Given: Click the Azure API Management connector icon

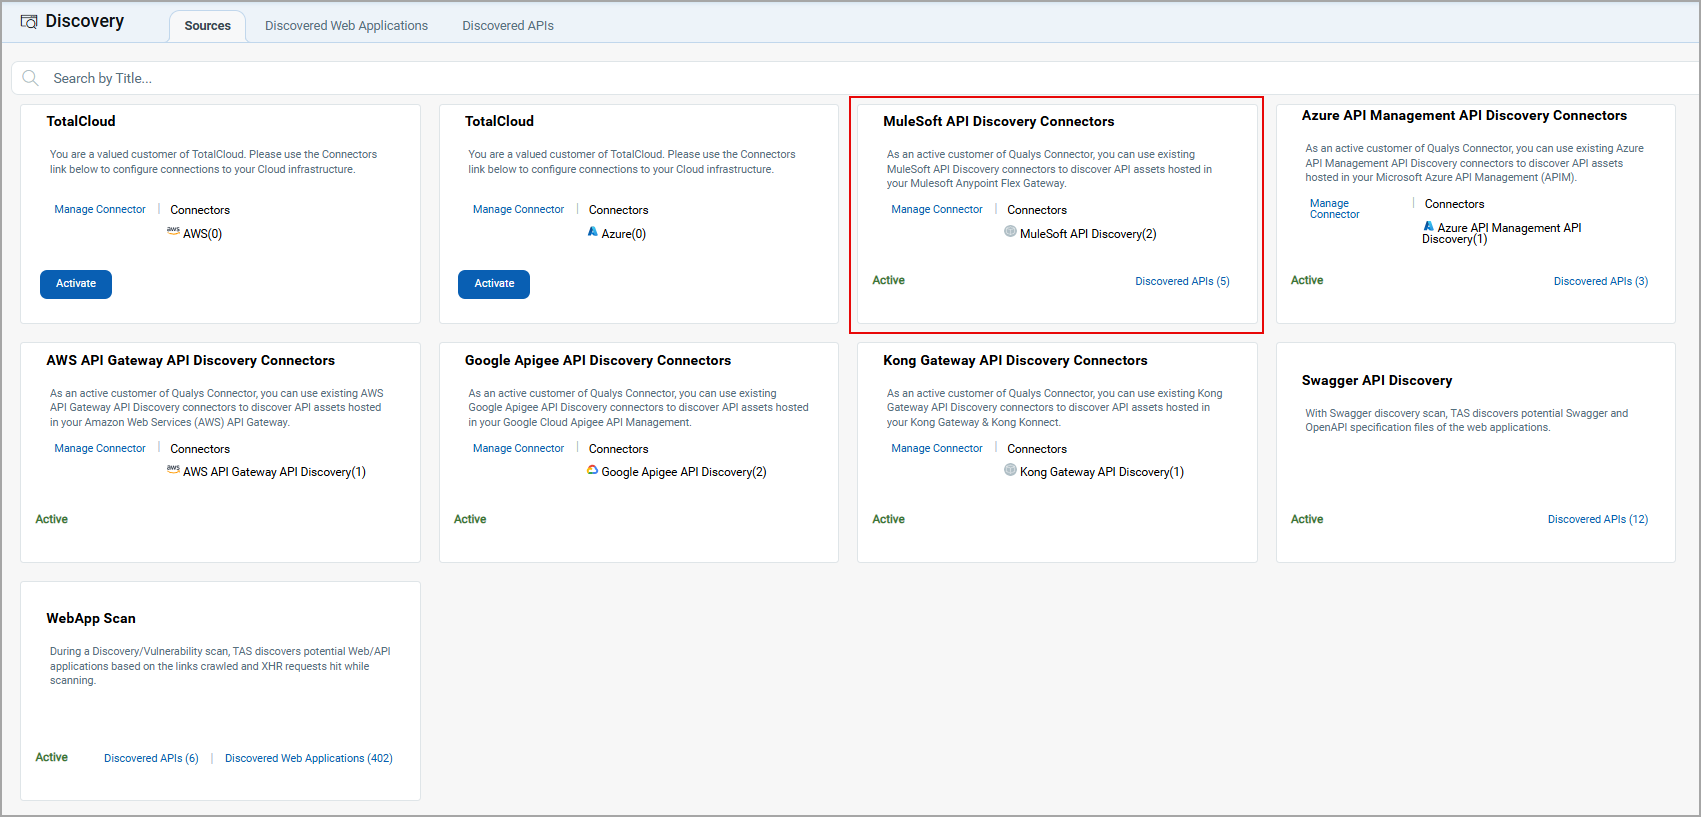Looking at the screenshot, I should [1429, 226].
